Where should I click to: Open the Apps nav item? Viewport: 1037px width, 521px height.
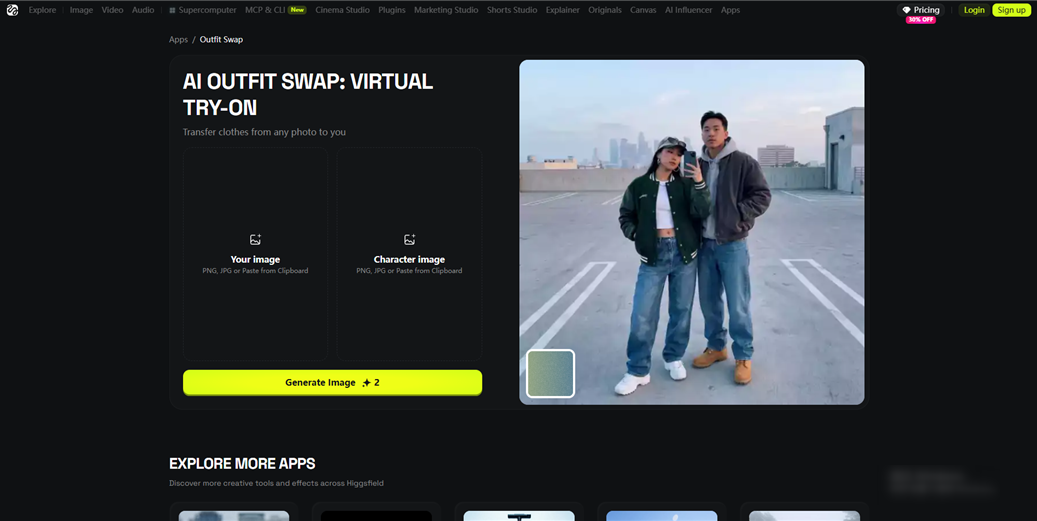[730, 10]
